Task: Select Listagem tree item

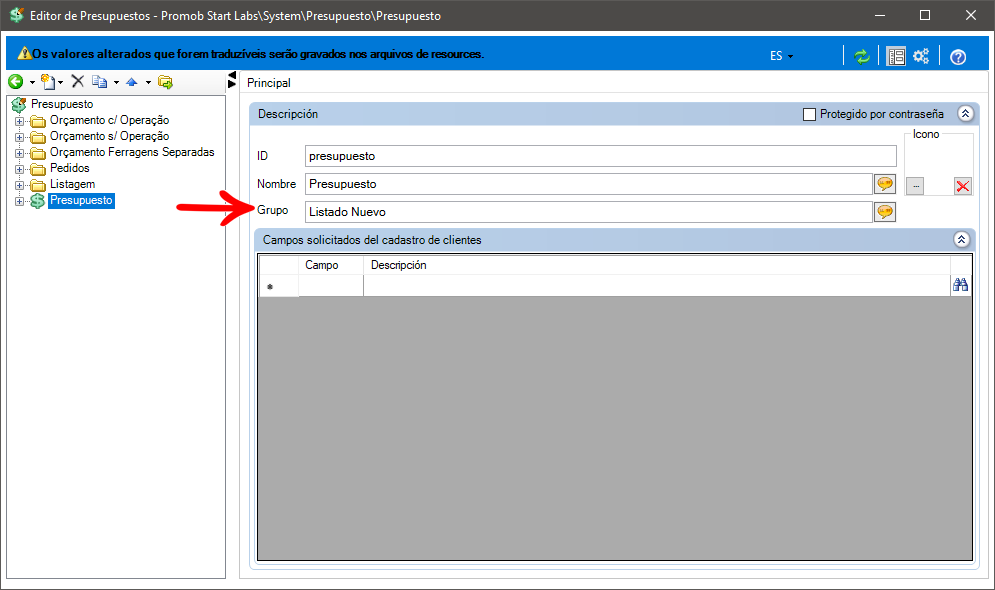Action: click(x=72, y=184)
